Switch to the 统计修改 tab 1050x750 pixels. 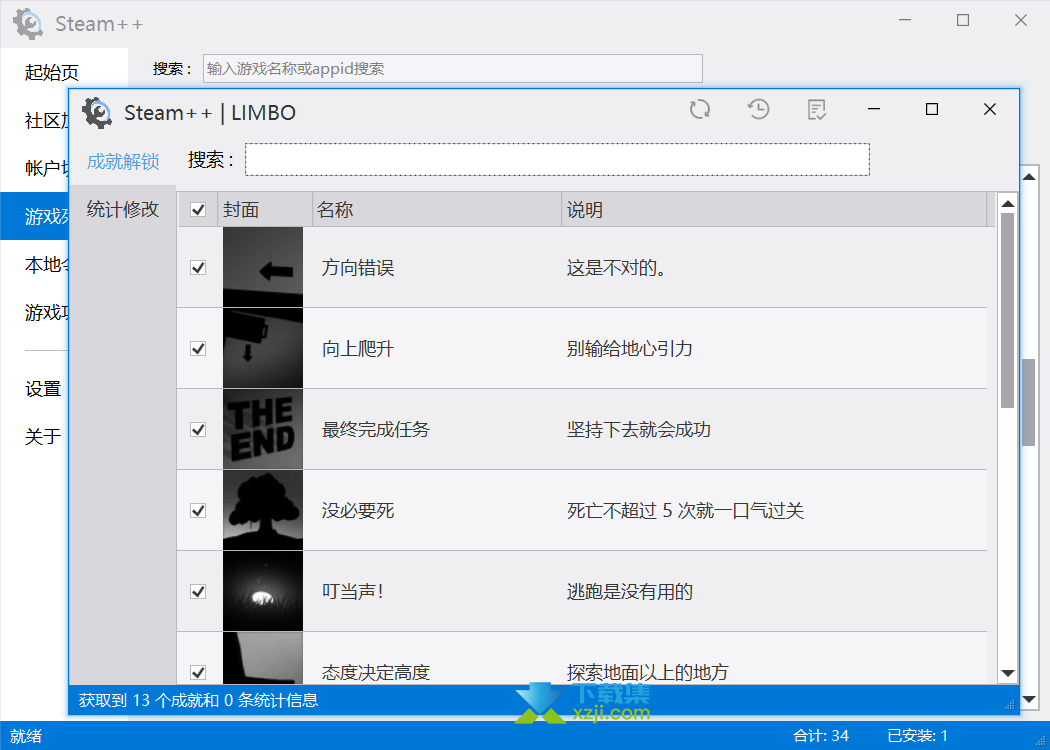point(123,210)
